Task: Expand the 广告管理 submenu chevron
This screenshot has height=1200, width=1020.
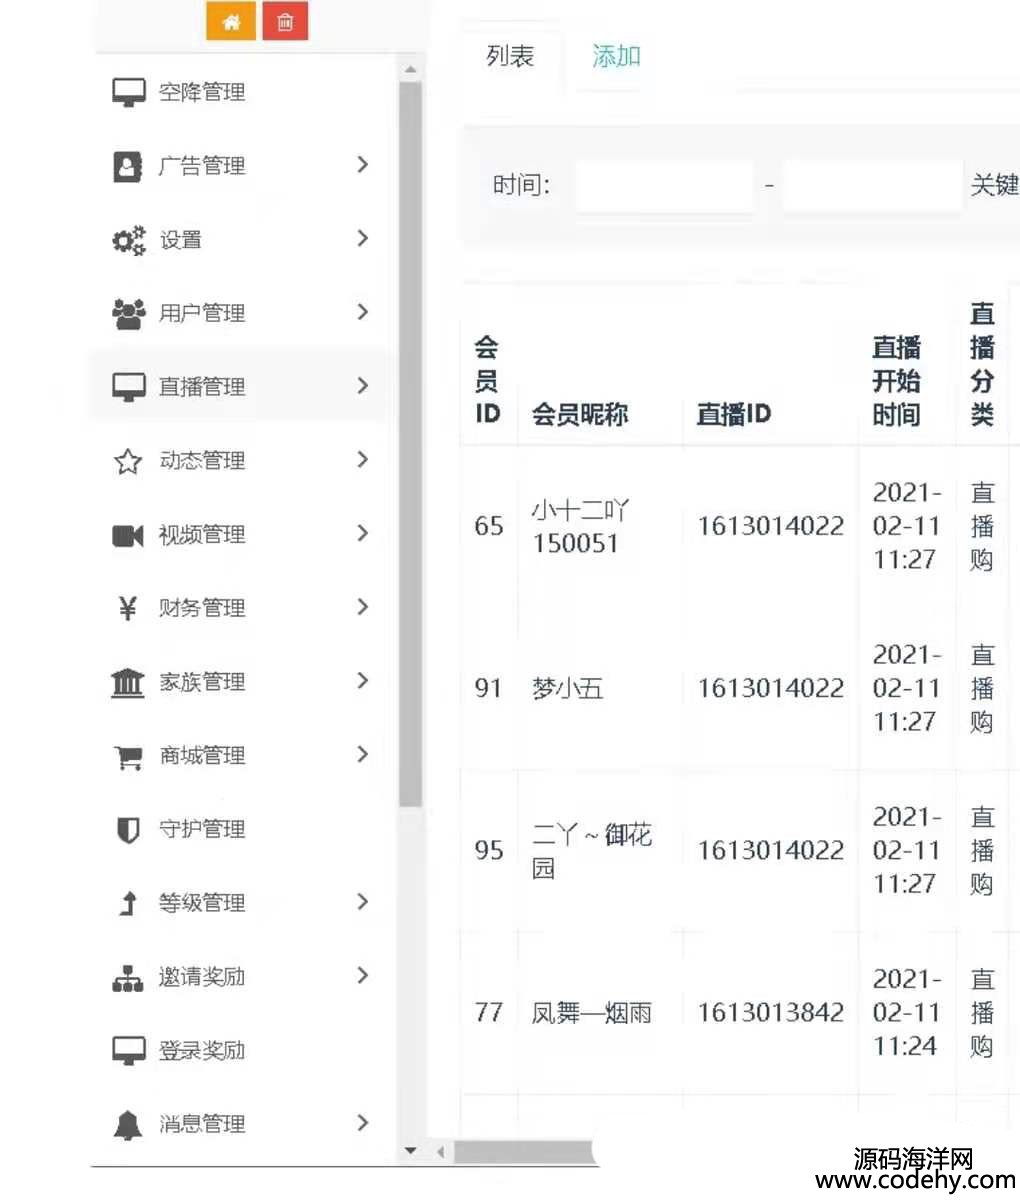Action: coord(362,165)
